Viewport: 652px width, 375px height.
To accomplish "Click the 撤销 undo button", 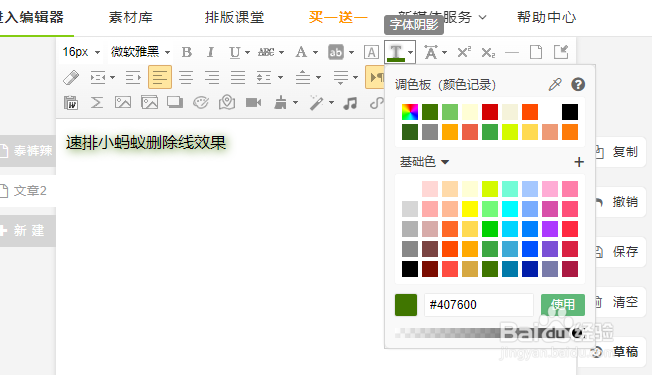I will point(620,202).
